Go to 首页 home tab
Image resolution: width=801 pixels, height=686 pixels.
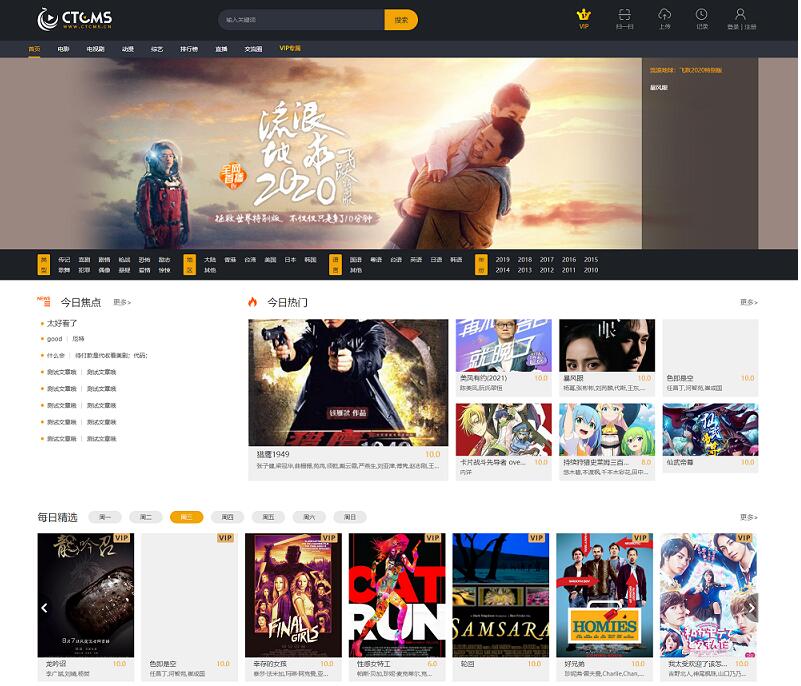[x=34, y=49]
